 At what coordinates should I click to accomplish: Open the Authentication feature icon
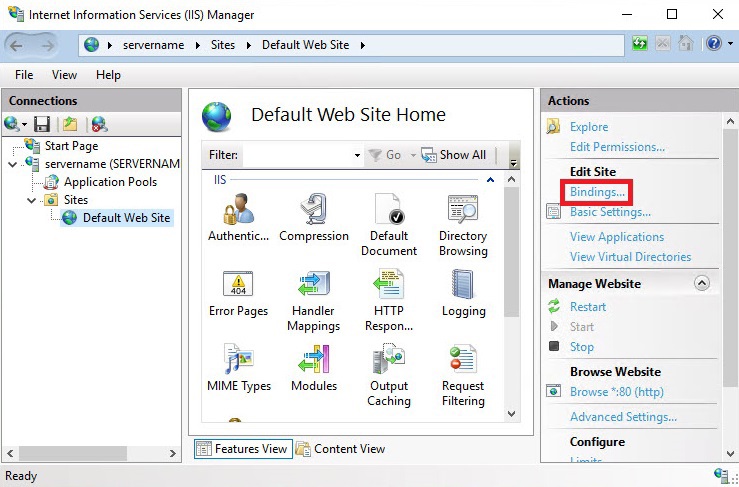tap(238, 209)
